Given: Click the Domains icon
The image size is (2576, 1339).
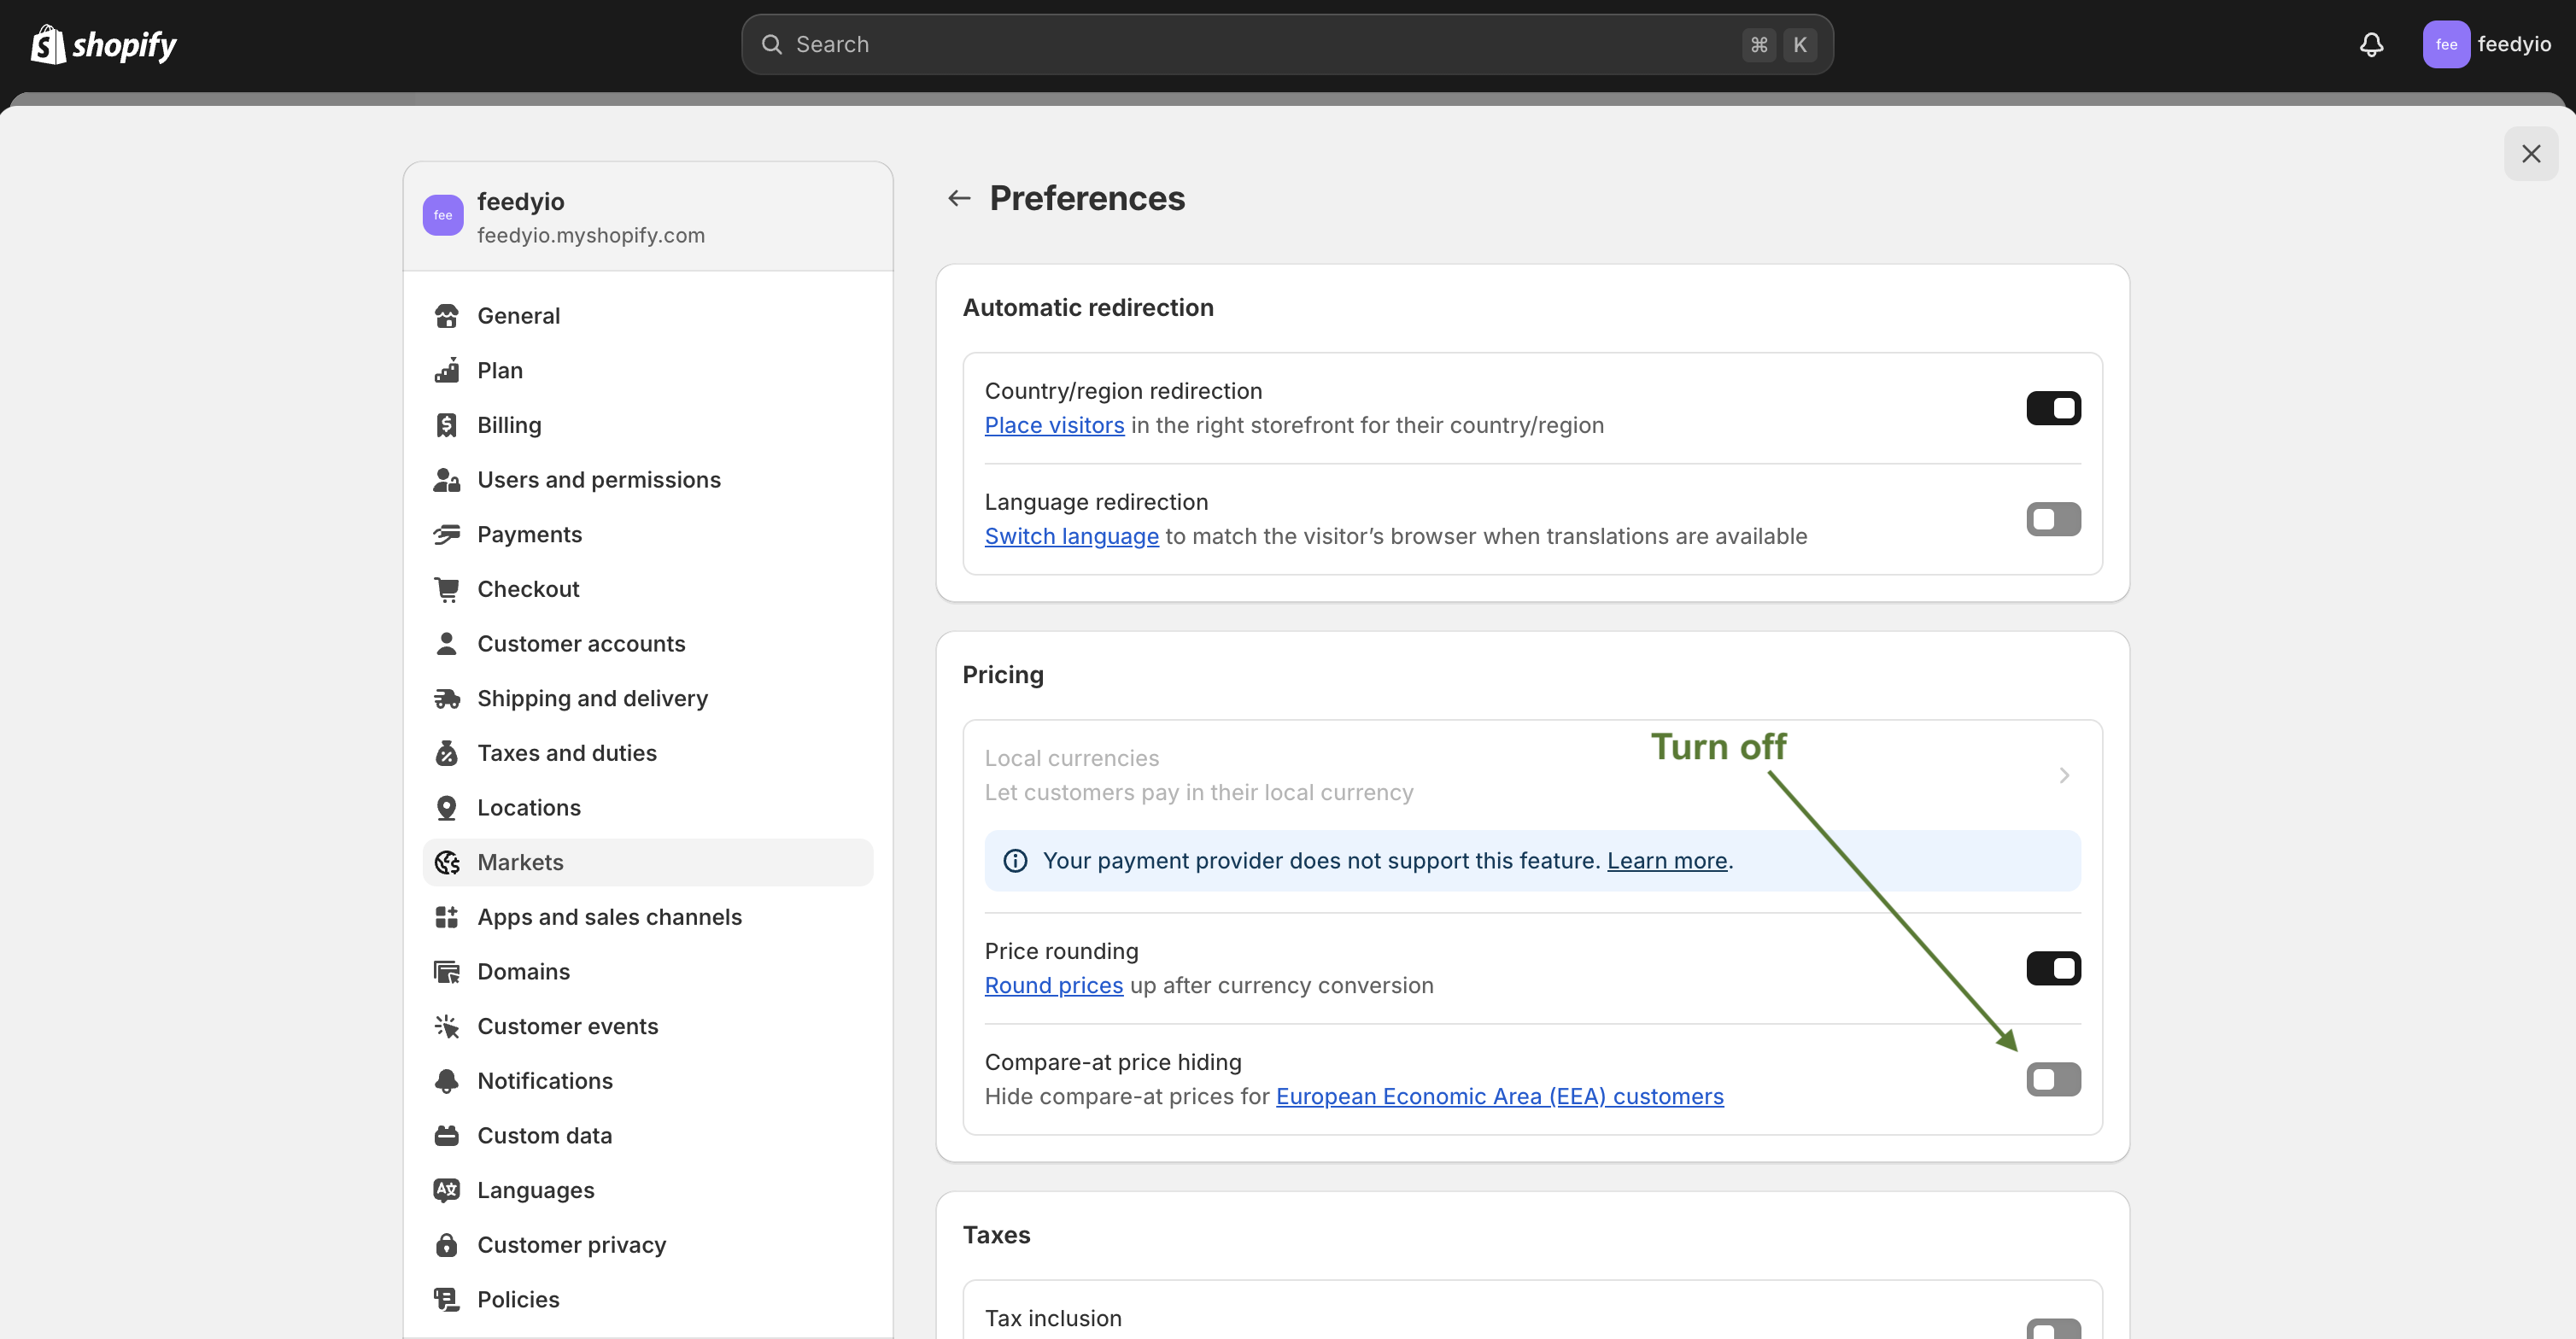Looking at the screenshot, I should (446, 972).
